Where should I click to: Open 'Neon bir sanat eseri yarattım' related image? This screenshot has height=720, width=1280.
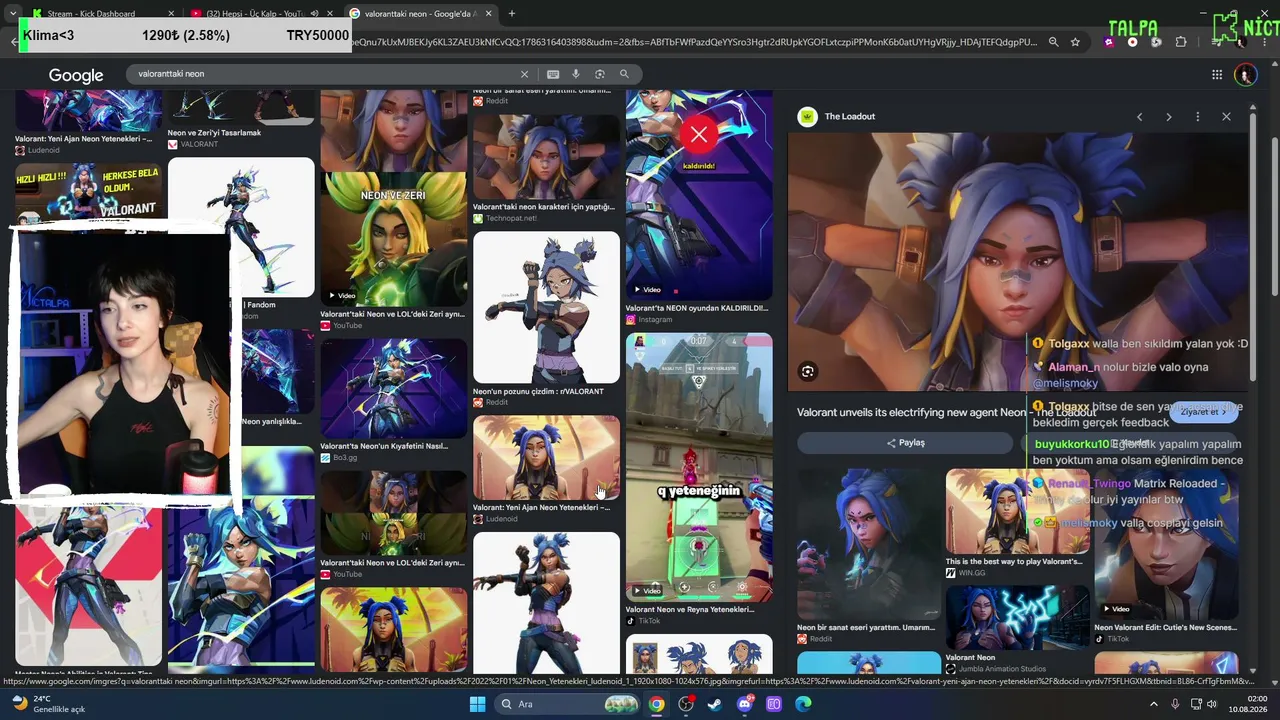(869, 544)
